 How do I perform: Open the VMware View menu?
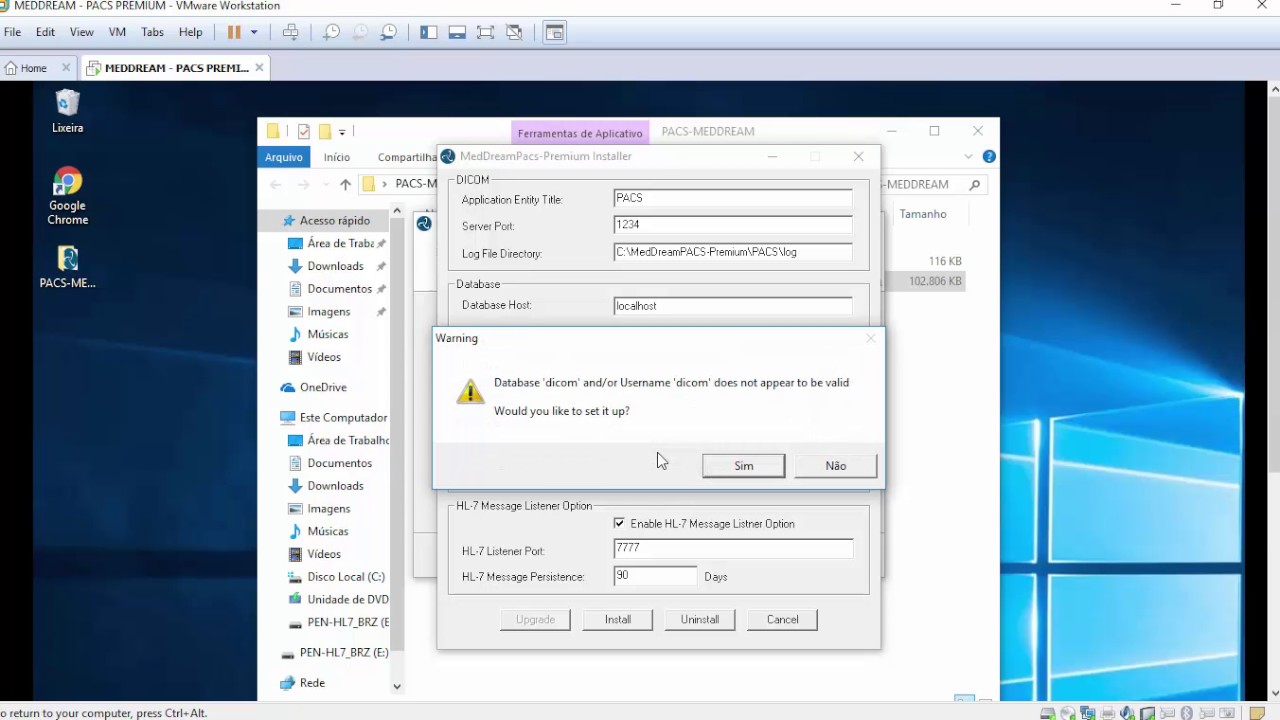pos(81,32)
